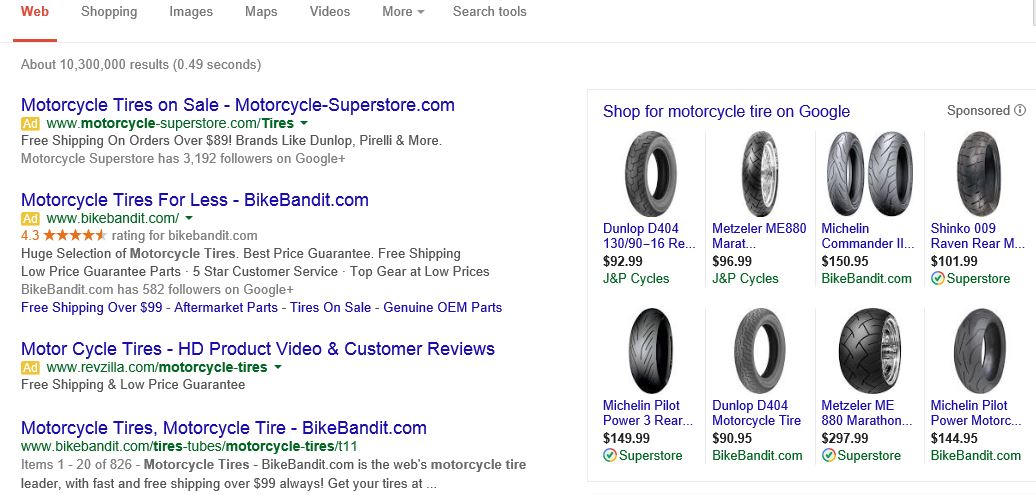Viewport: 1036px width, 495px height.
Task: Switch to the Images tab
Action: tap(191, 12)
